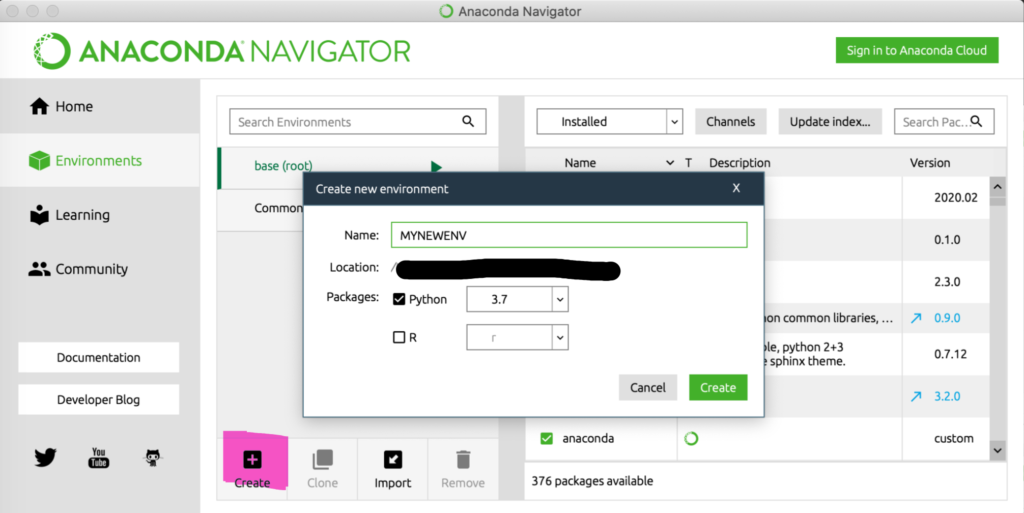Image resolution: width=1024 pixels, height=513 pixels.
Task: Import an environment file
Action: point(392,469)
